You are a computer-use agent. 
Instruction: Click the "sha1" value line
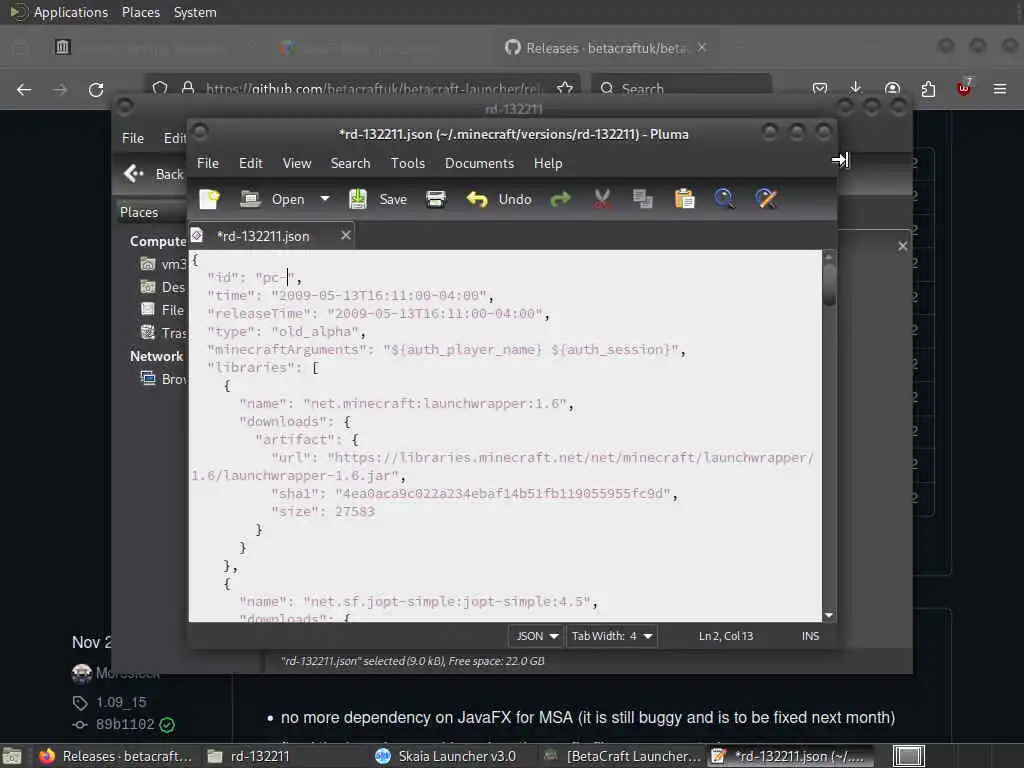tap(475, 494)
